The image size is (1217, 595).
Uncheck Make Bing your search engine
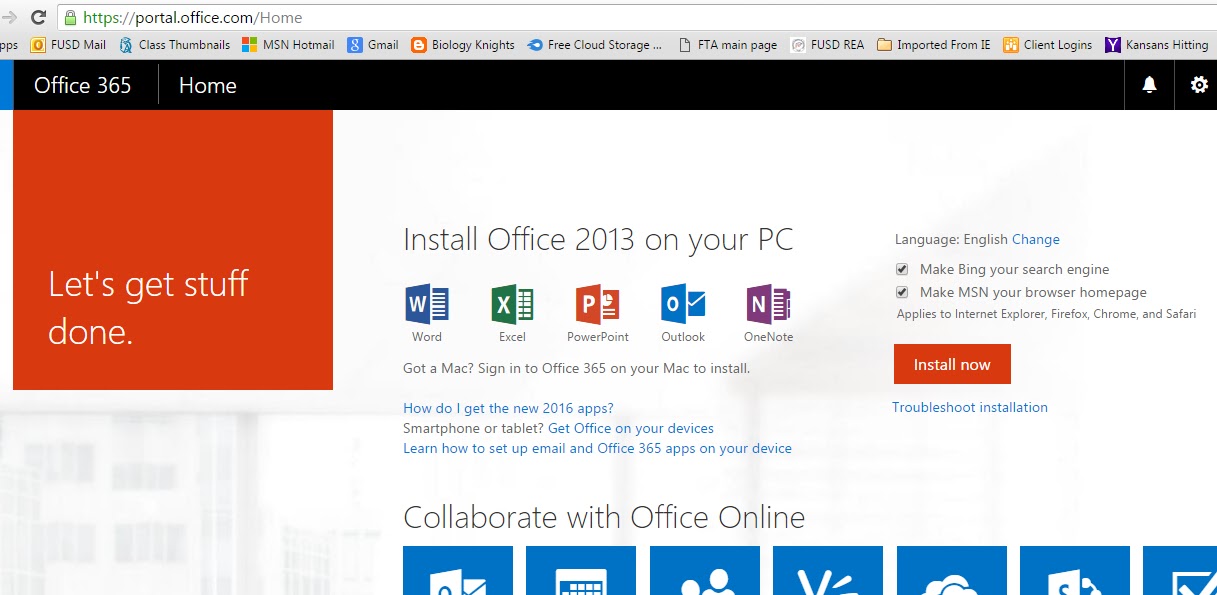click(901, 268)
